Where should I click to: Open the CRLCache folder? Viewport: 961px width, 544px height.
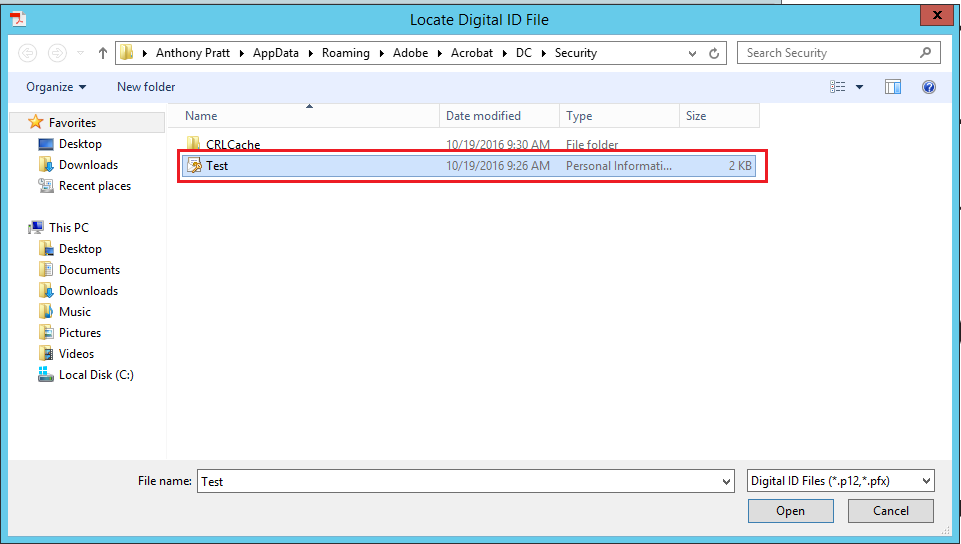[232, 145]
